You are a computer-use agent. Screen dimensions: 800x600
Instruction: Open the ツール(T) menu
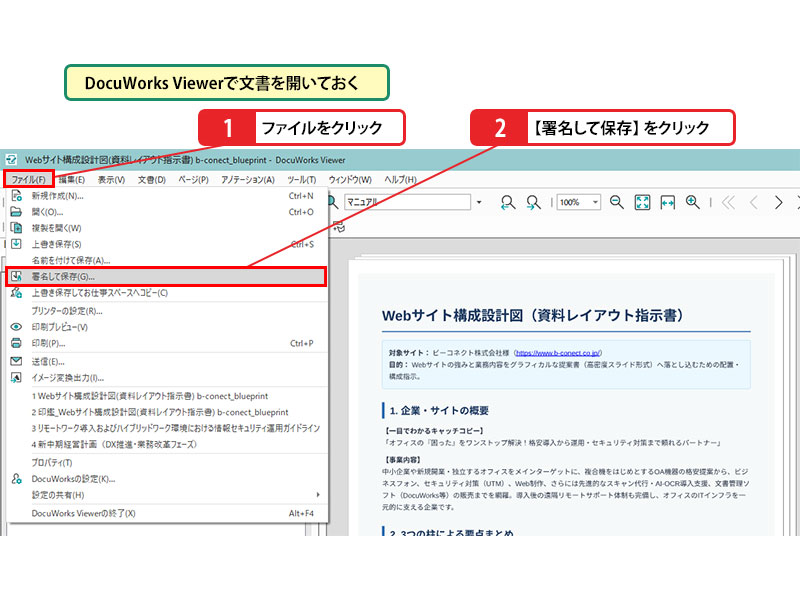point(302,180)
